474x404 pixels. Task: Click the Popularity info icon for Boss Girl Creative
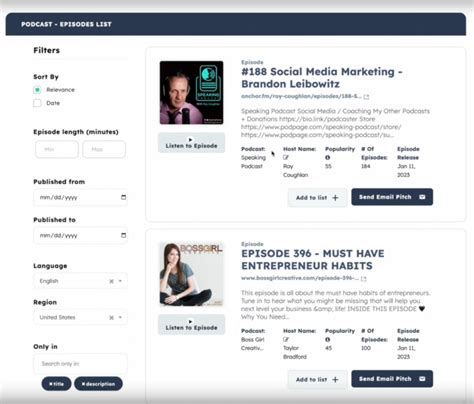tap(328, 339)
